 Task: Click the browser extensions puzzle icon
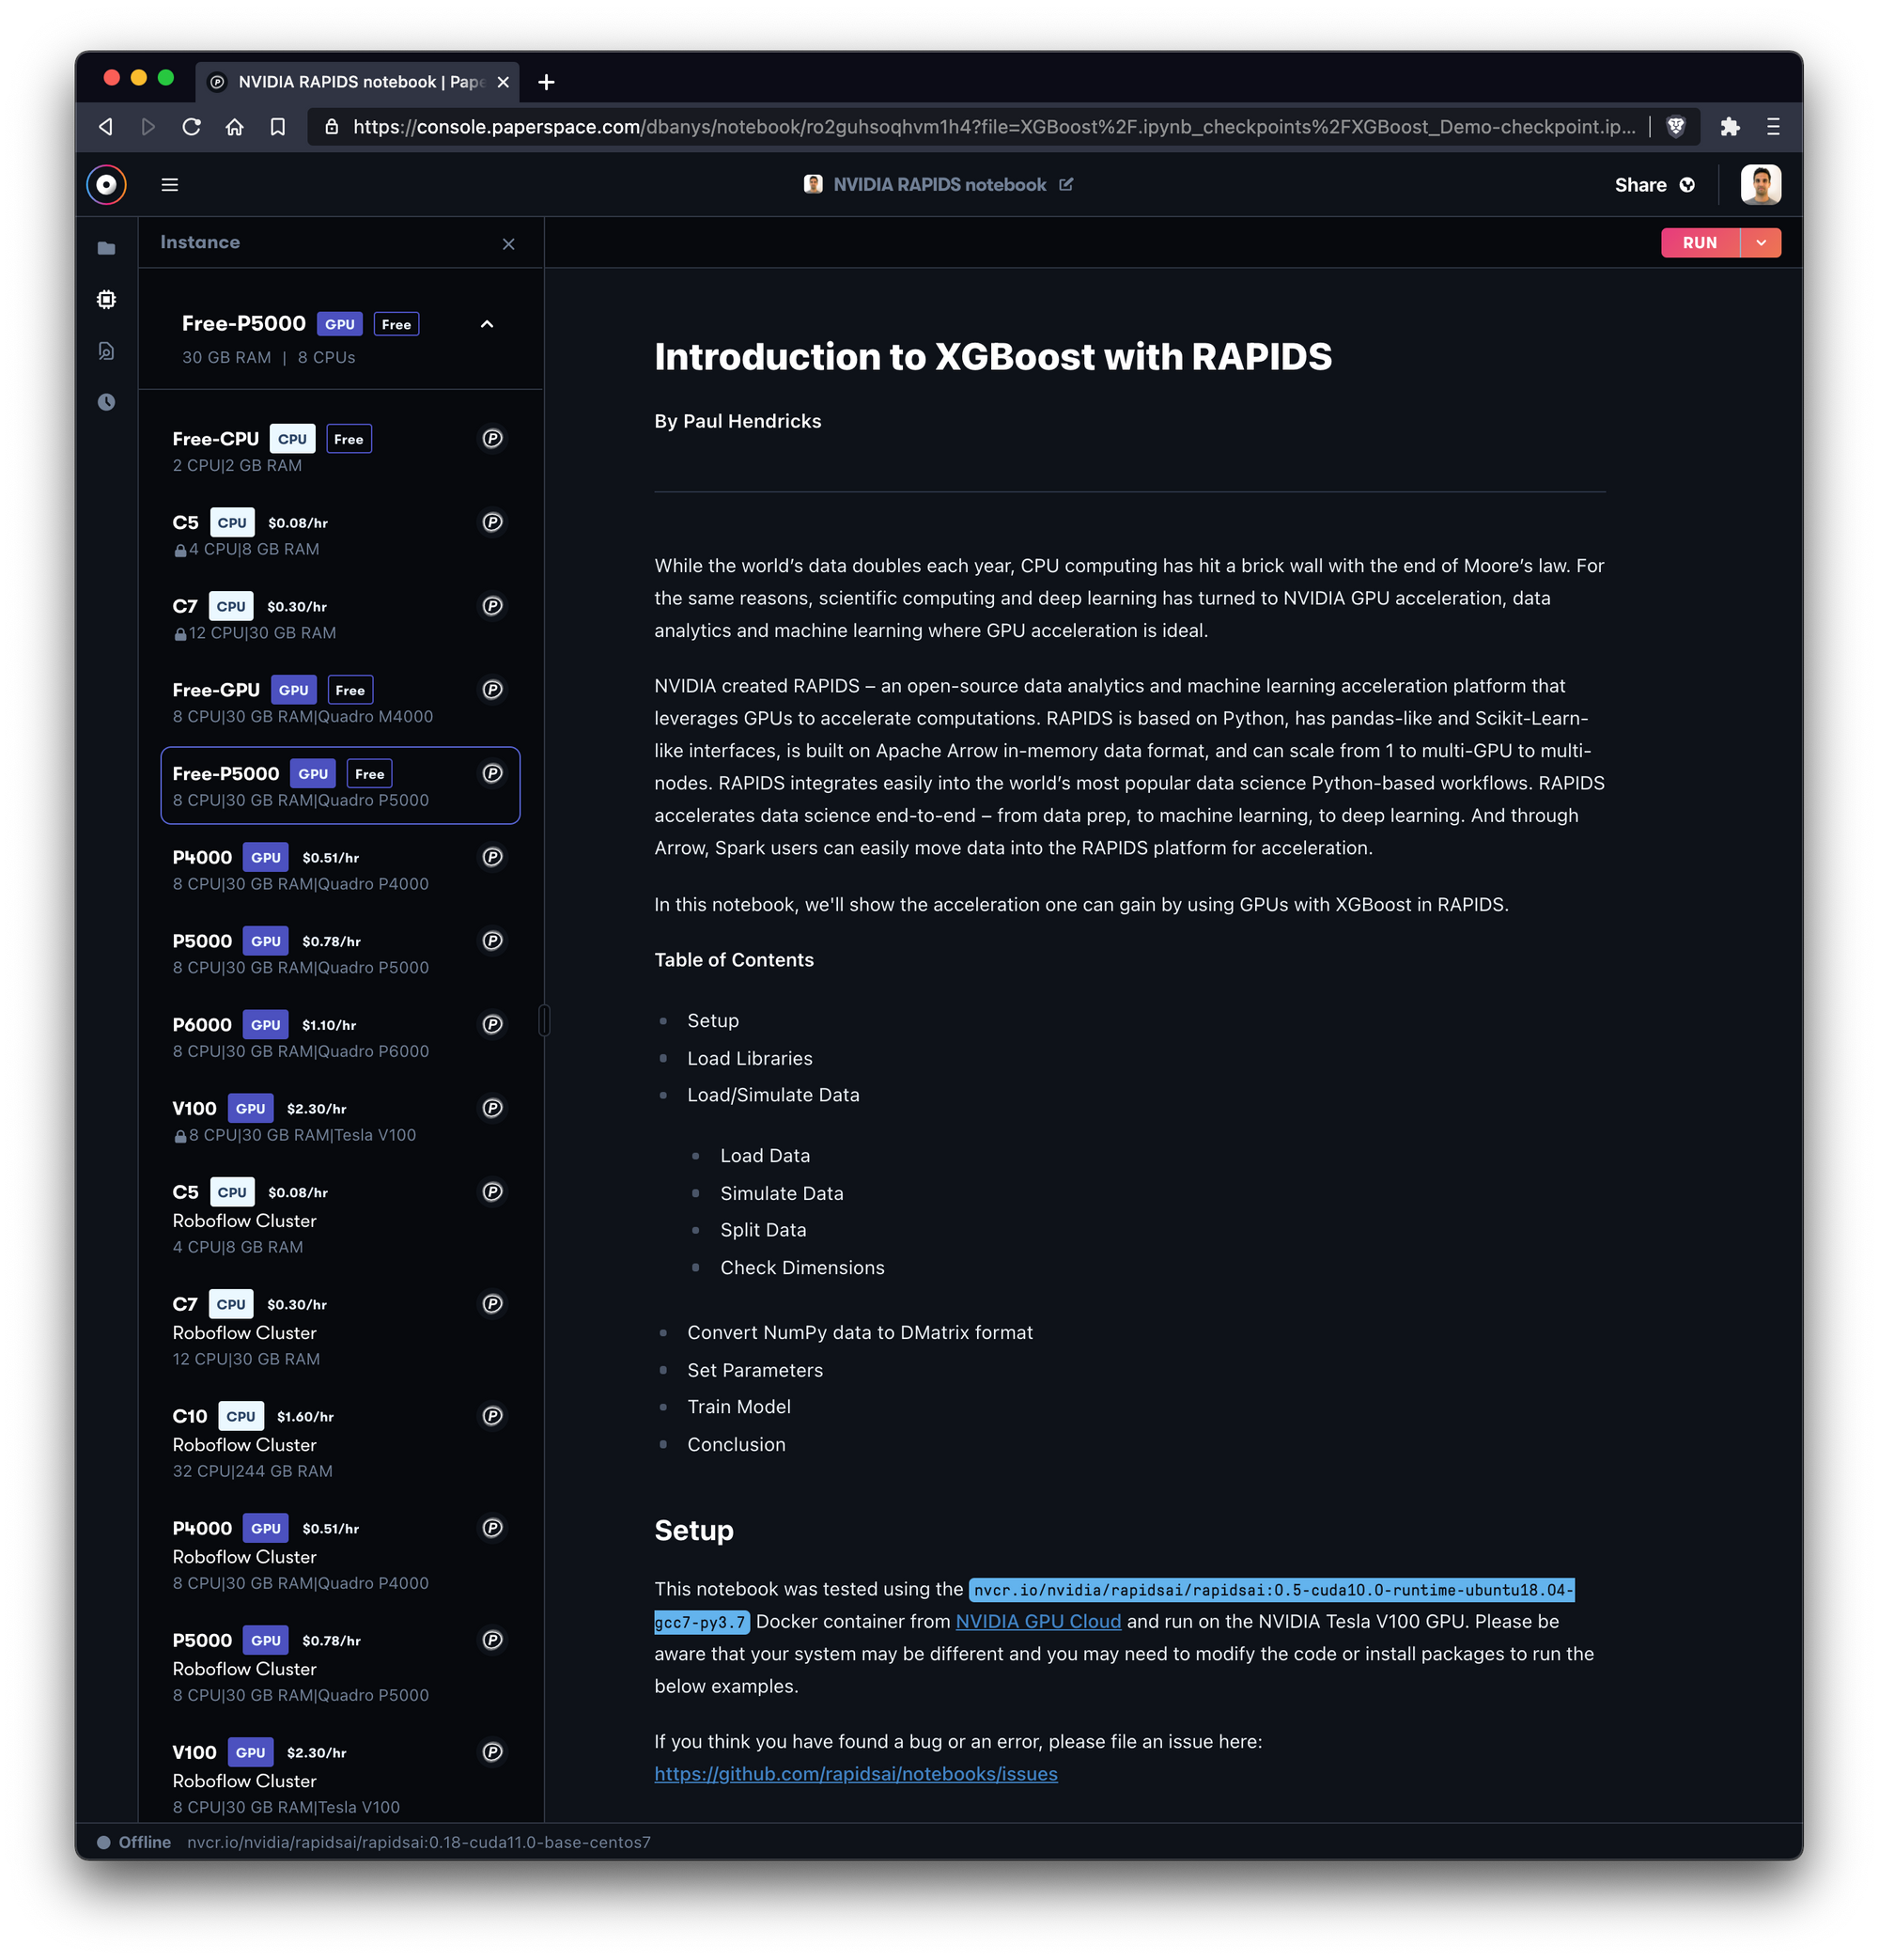point(1730,127)
